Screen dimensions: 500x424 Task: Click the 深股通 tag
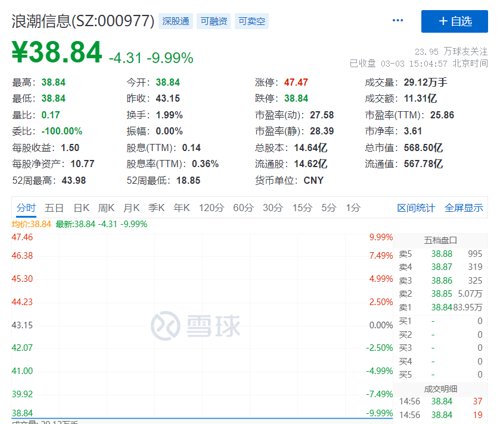click(x=176, y=21)
